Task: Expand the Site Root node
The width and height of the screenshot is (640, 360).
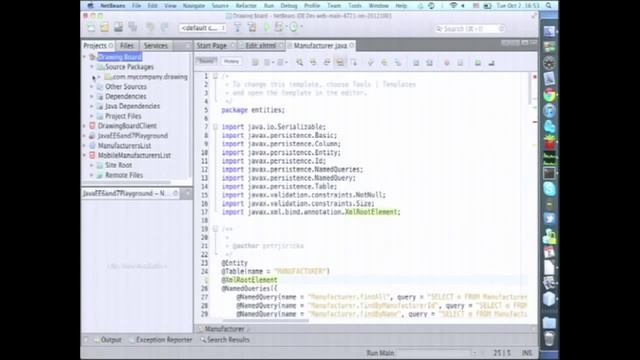Action: [92, 165]
